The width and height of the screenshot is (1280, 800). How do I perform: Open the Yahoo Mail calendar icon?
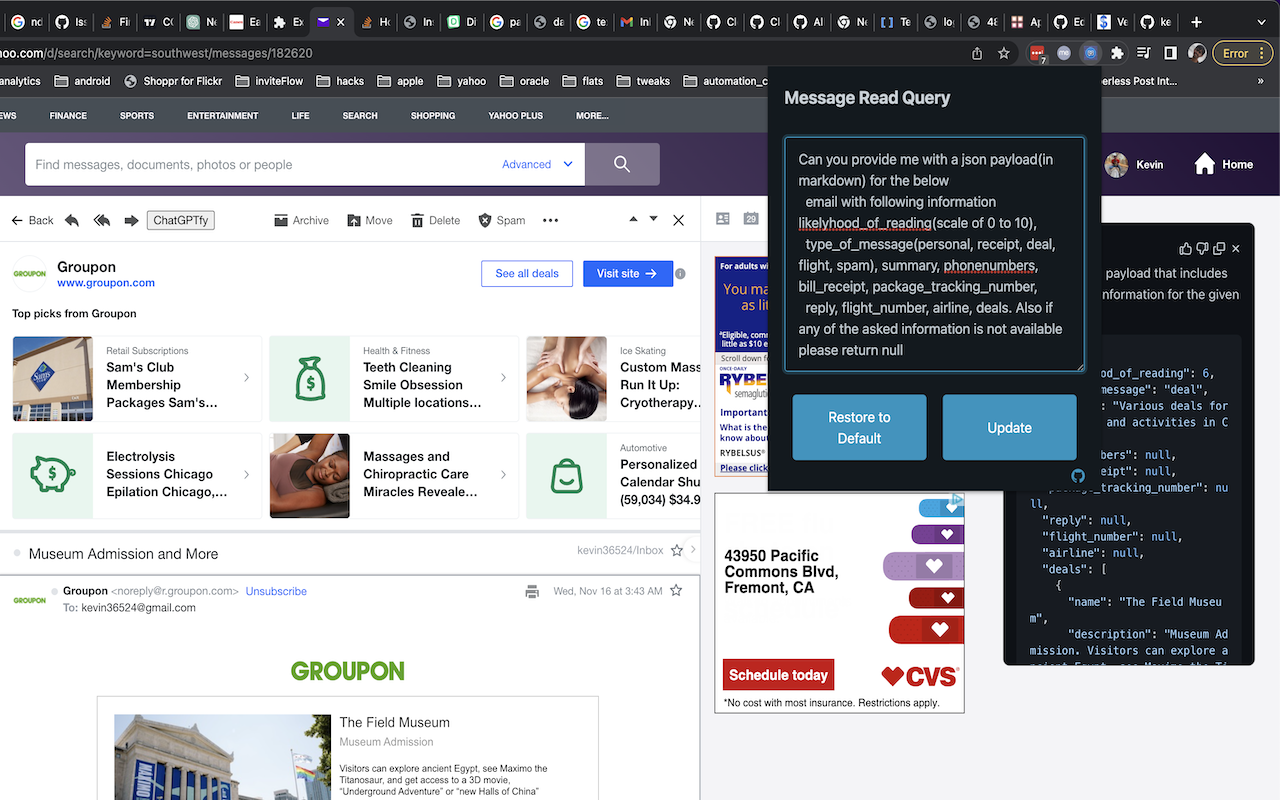click(751, 219)
